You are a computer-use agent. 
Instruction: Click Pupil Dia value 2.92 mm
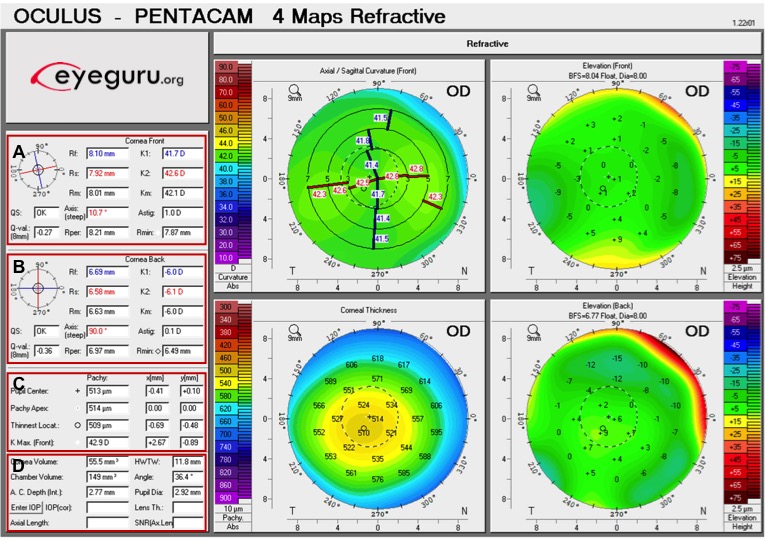click(x=187, y=492)
